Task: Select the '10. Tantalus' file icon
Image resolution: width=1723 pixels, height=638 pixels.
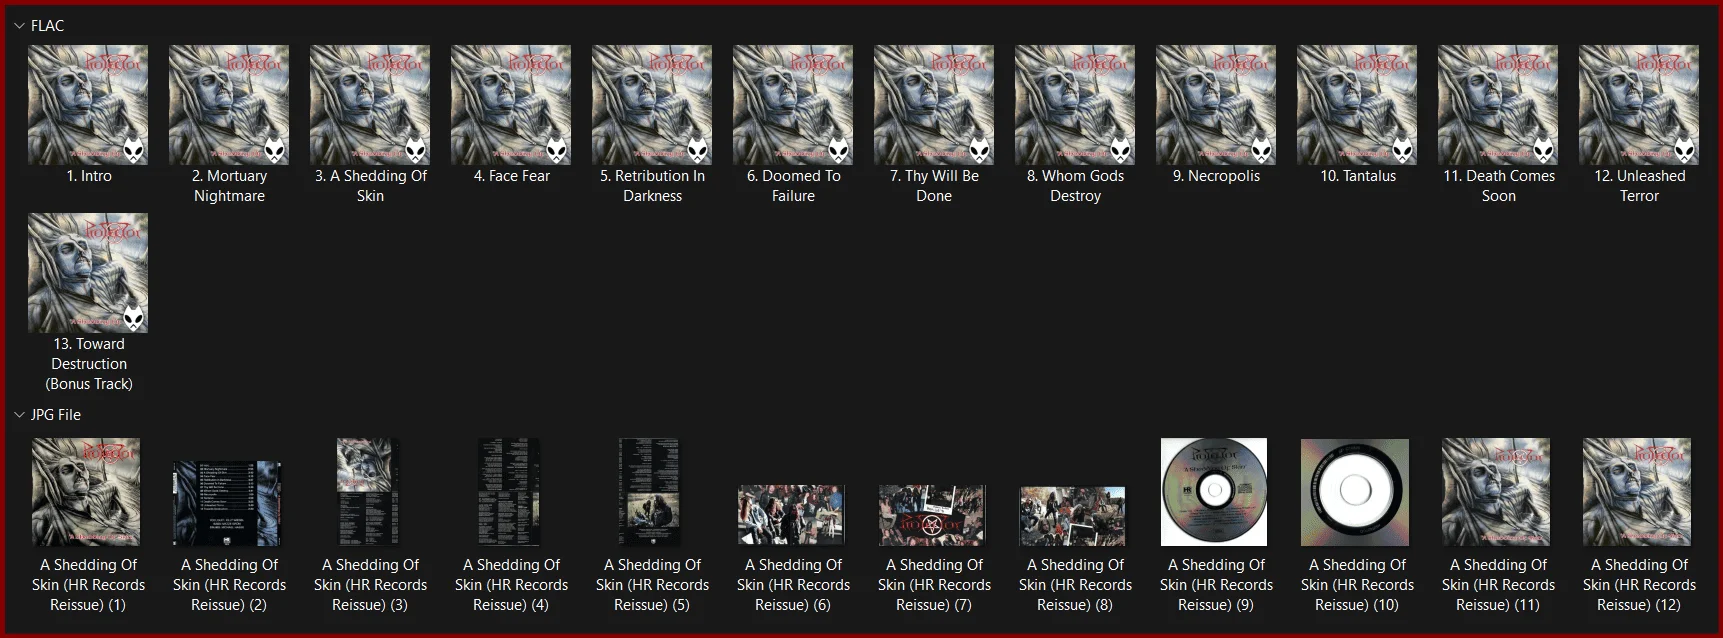Action: 1357,105
